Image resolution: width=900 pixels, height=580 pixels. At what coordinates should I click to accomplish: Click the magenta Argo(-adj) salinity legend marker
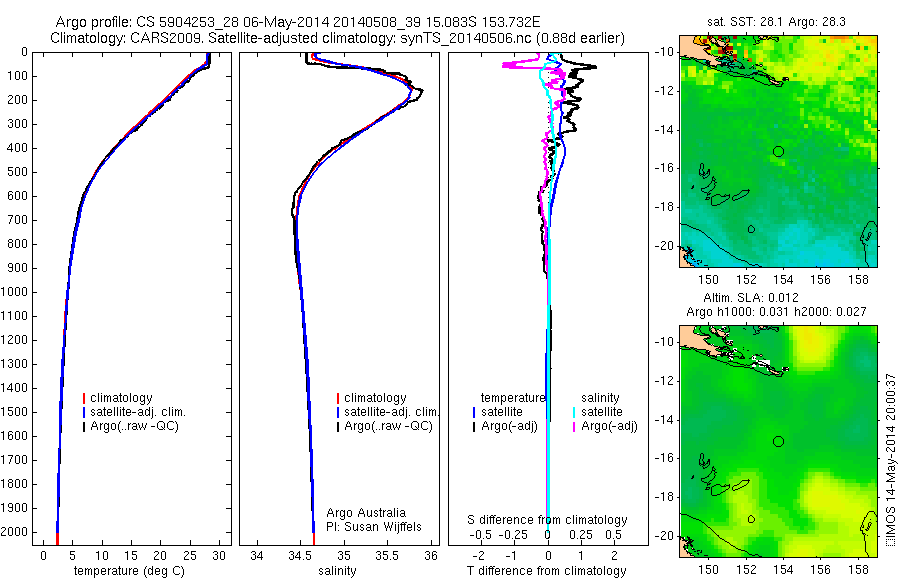click(573, 426)
